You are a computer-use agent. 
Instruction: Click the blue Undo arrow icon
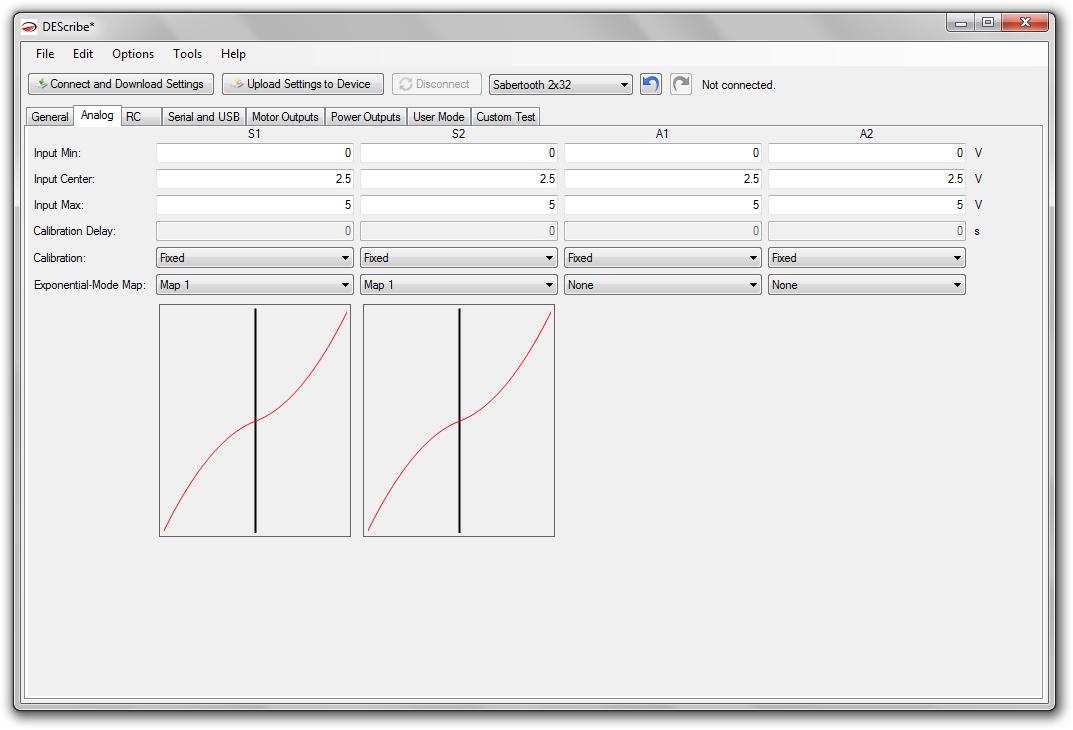[x=651, y=84]
